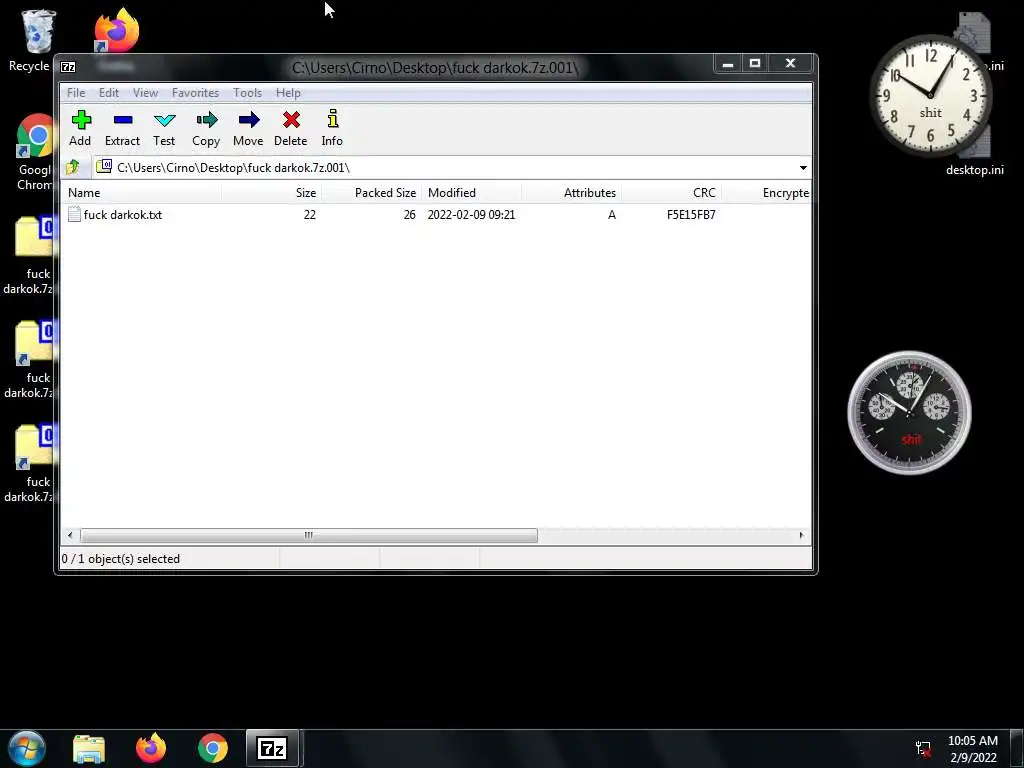Image resolution: width=1024 pixels, height=768 pixels.
Task: Click the modified date 2022-02-09 09:21
Action: [x=472, y=214]
